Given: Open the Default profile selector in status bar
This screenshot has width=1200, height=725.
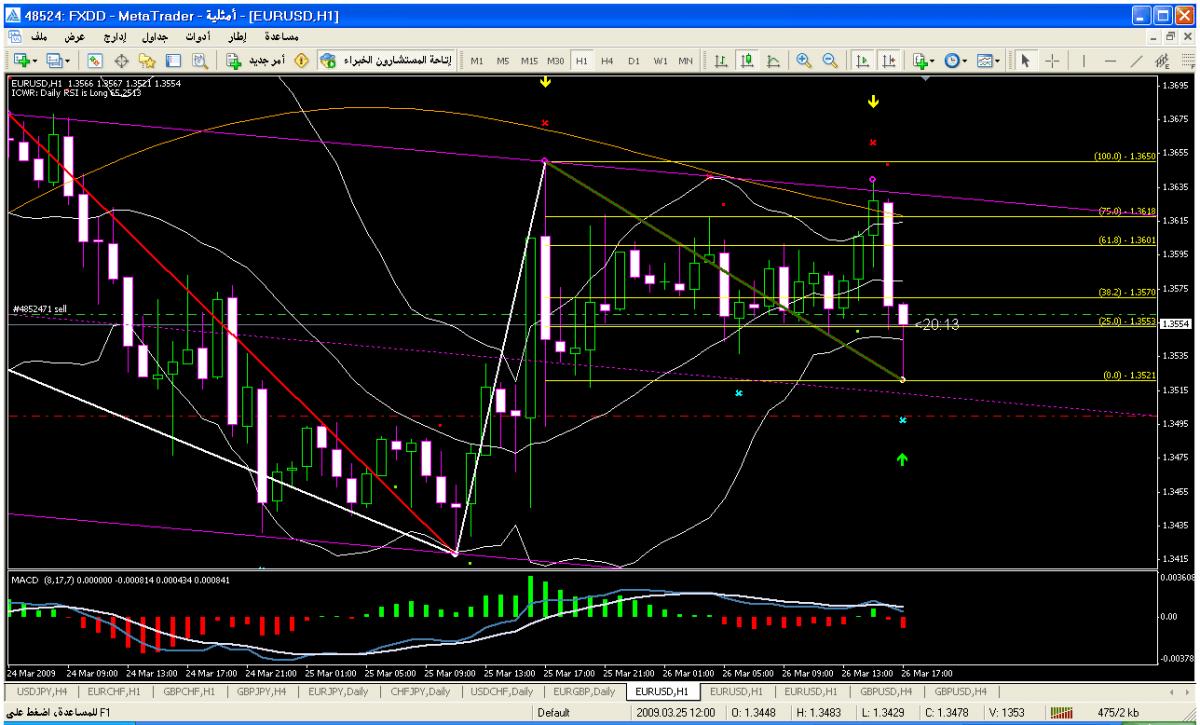Looking at the screenshot, I should [x=552, y=714].
